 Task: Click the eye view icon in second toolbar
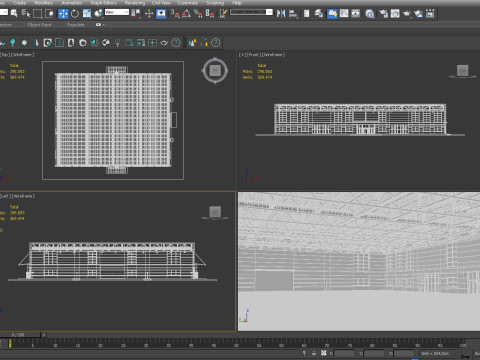[164, 43]
